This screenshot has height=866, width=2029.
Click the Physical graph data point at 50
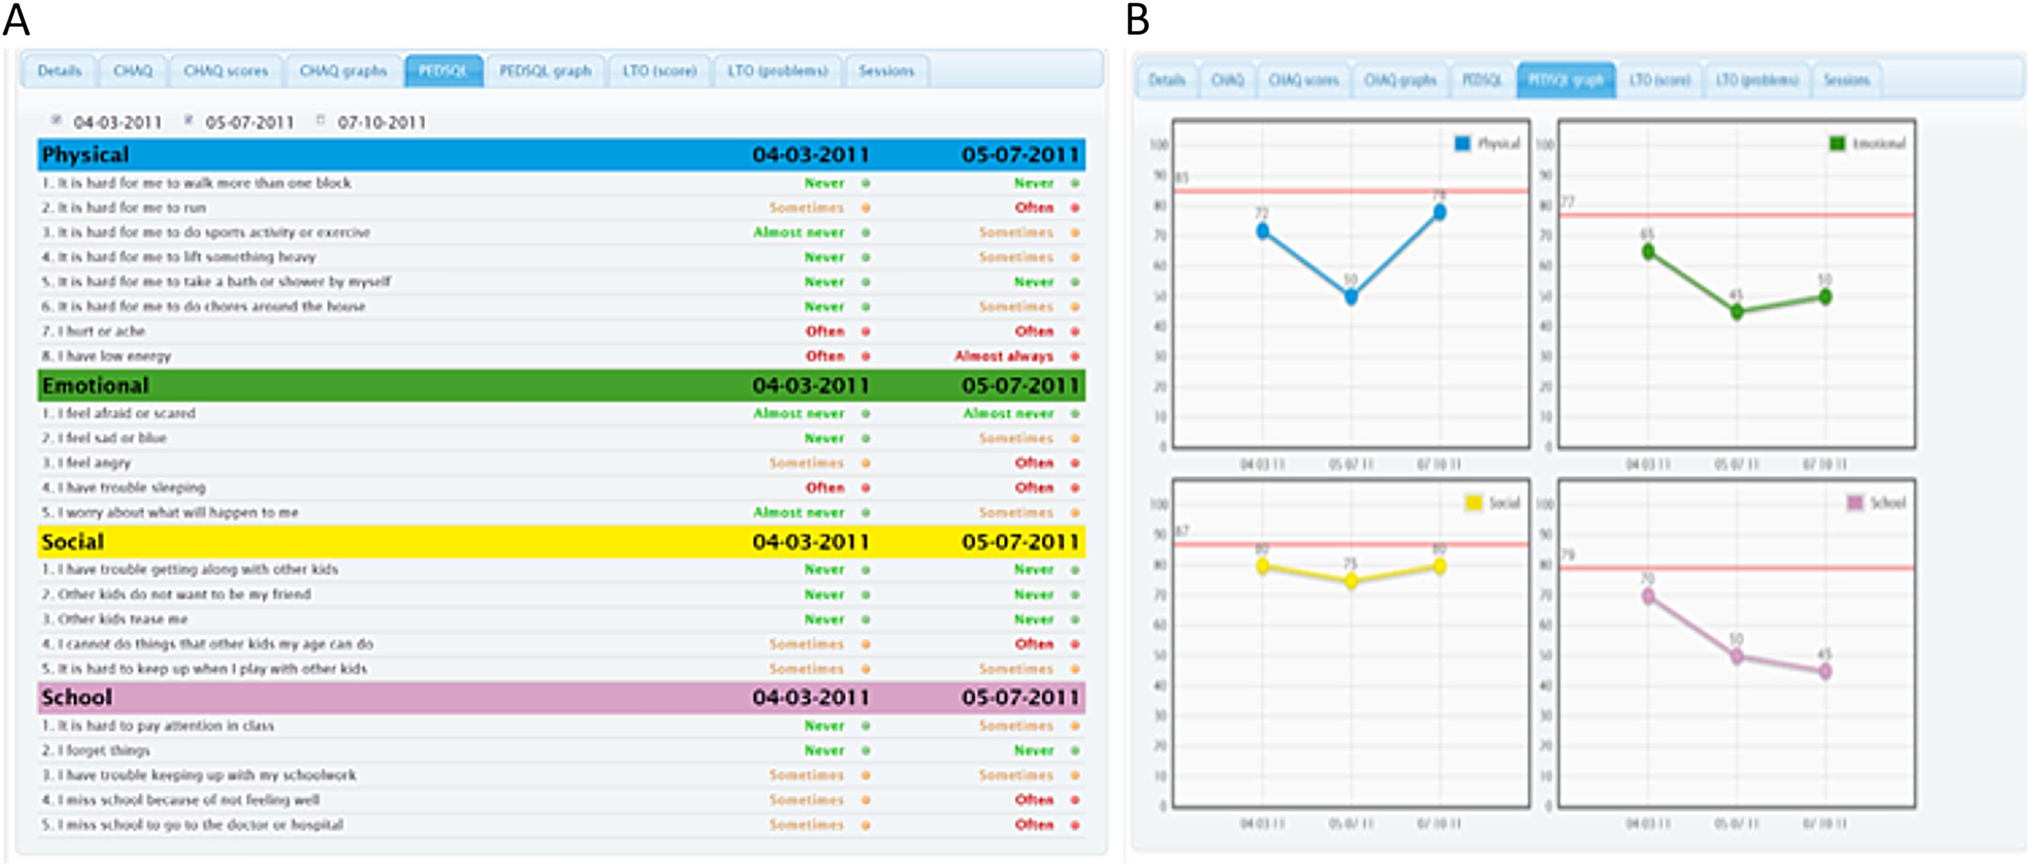click(x=1351, y=297)
